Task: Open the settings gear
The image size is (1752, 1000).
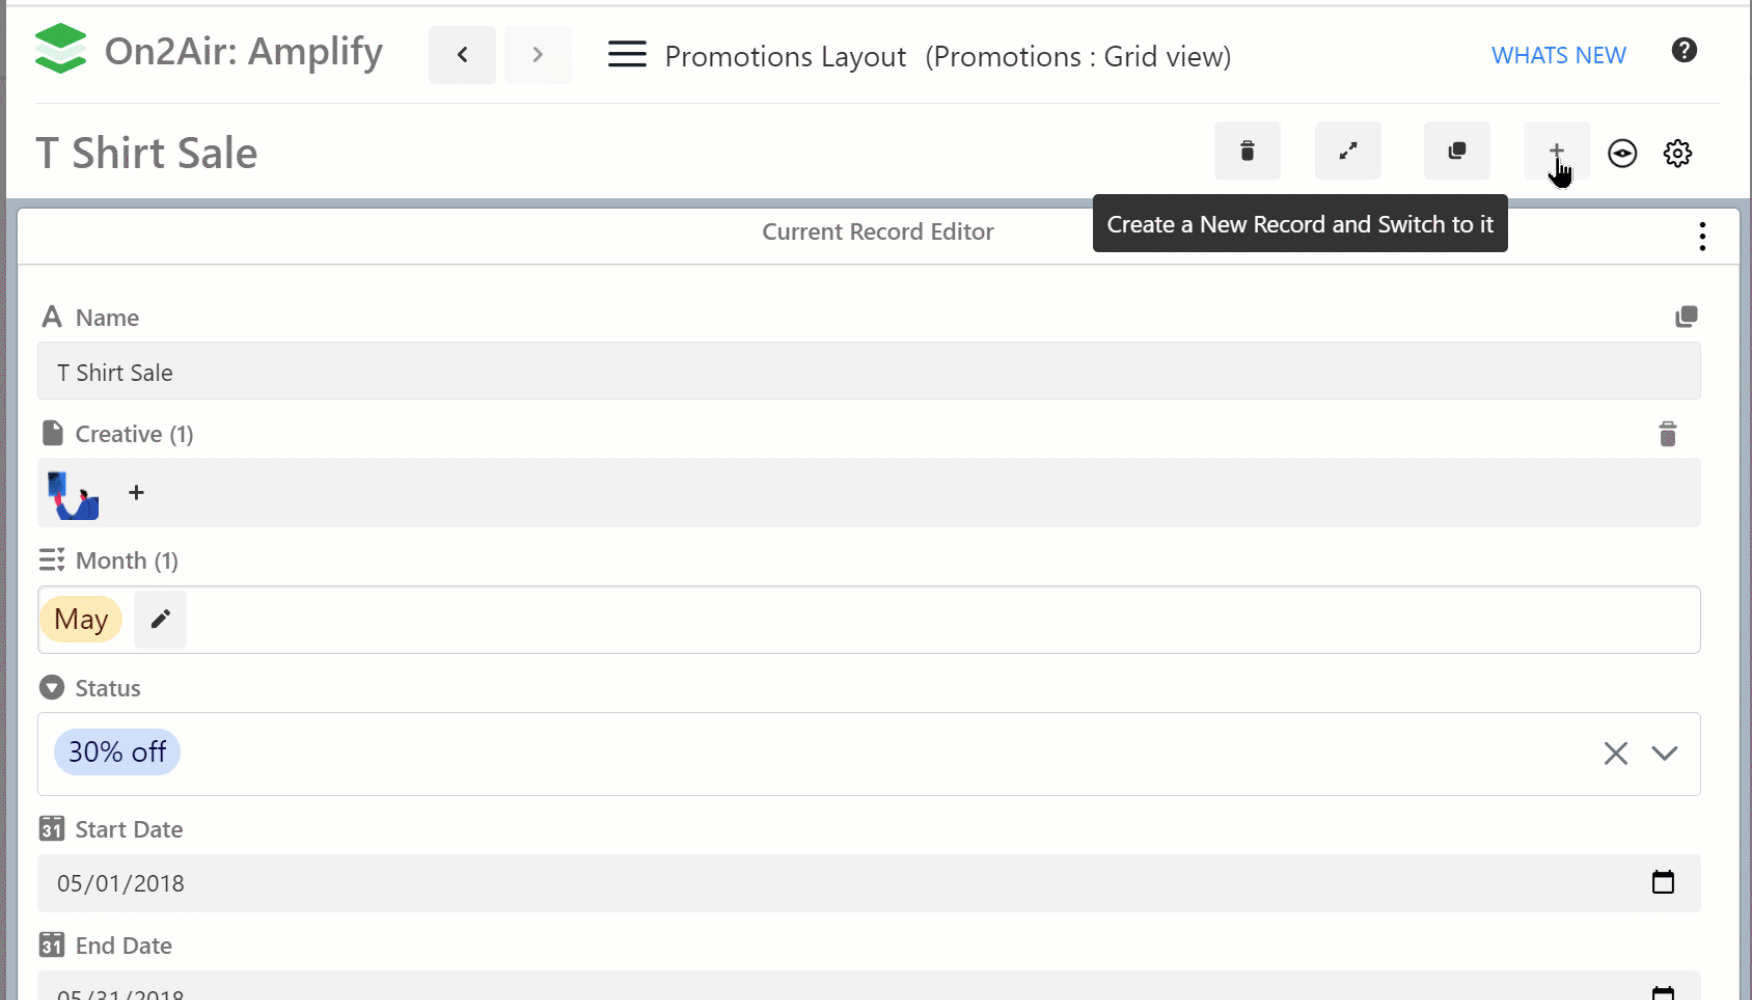Action: (1677, 153)
